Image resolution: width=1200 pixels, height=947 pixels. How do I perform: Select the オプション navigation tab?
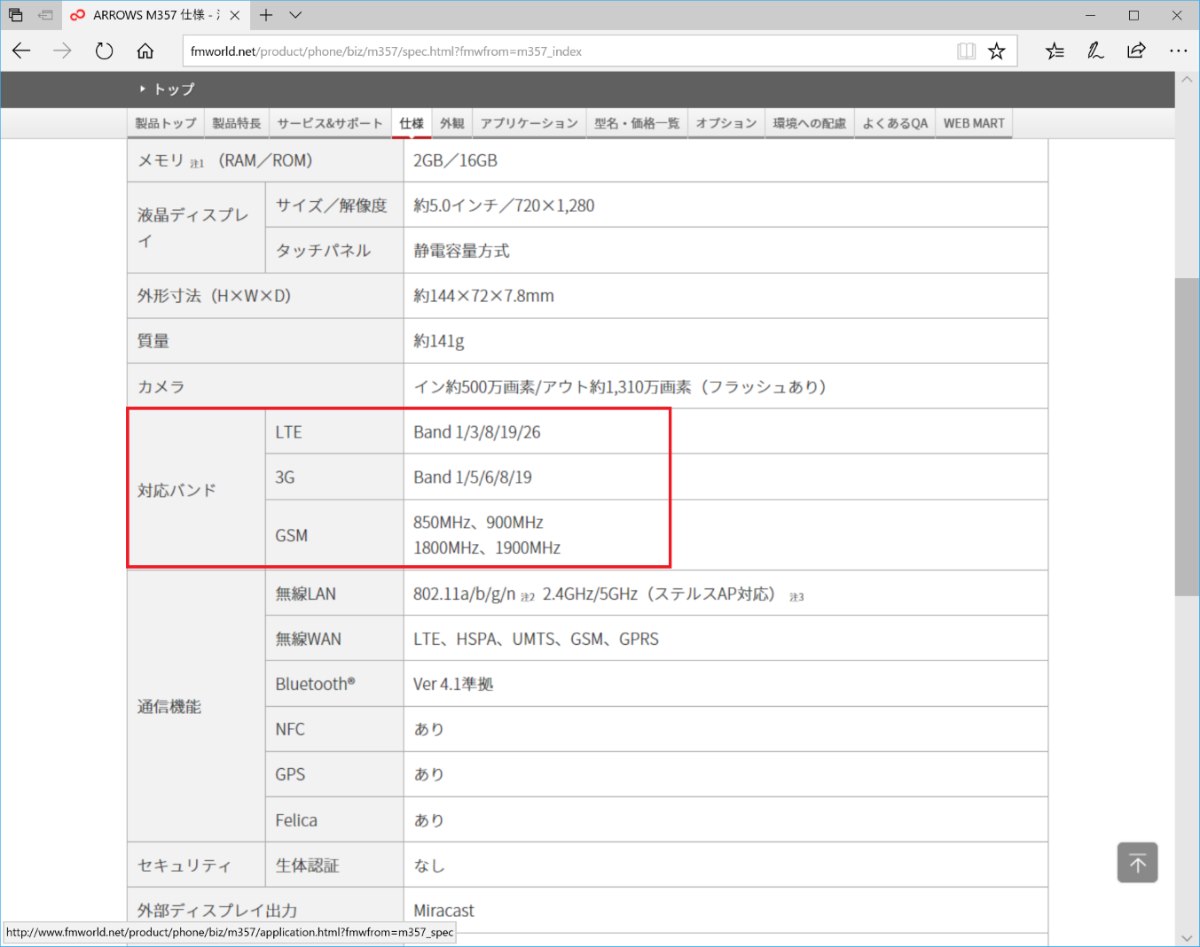click(x=726, y=123)
